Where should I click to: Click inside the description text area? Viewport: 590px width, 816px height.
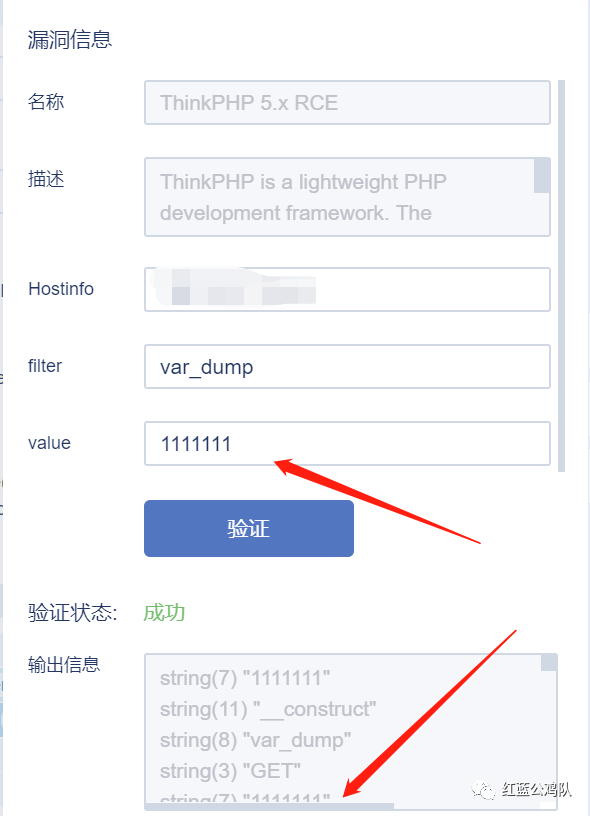[x=339, y=197]
